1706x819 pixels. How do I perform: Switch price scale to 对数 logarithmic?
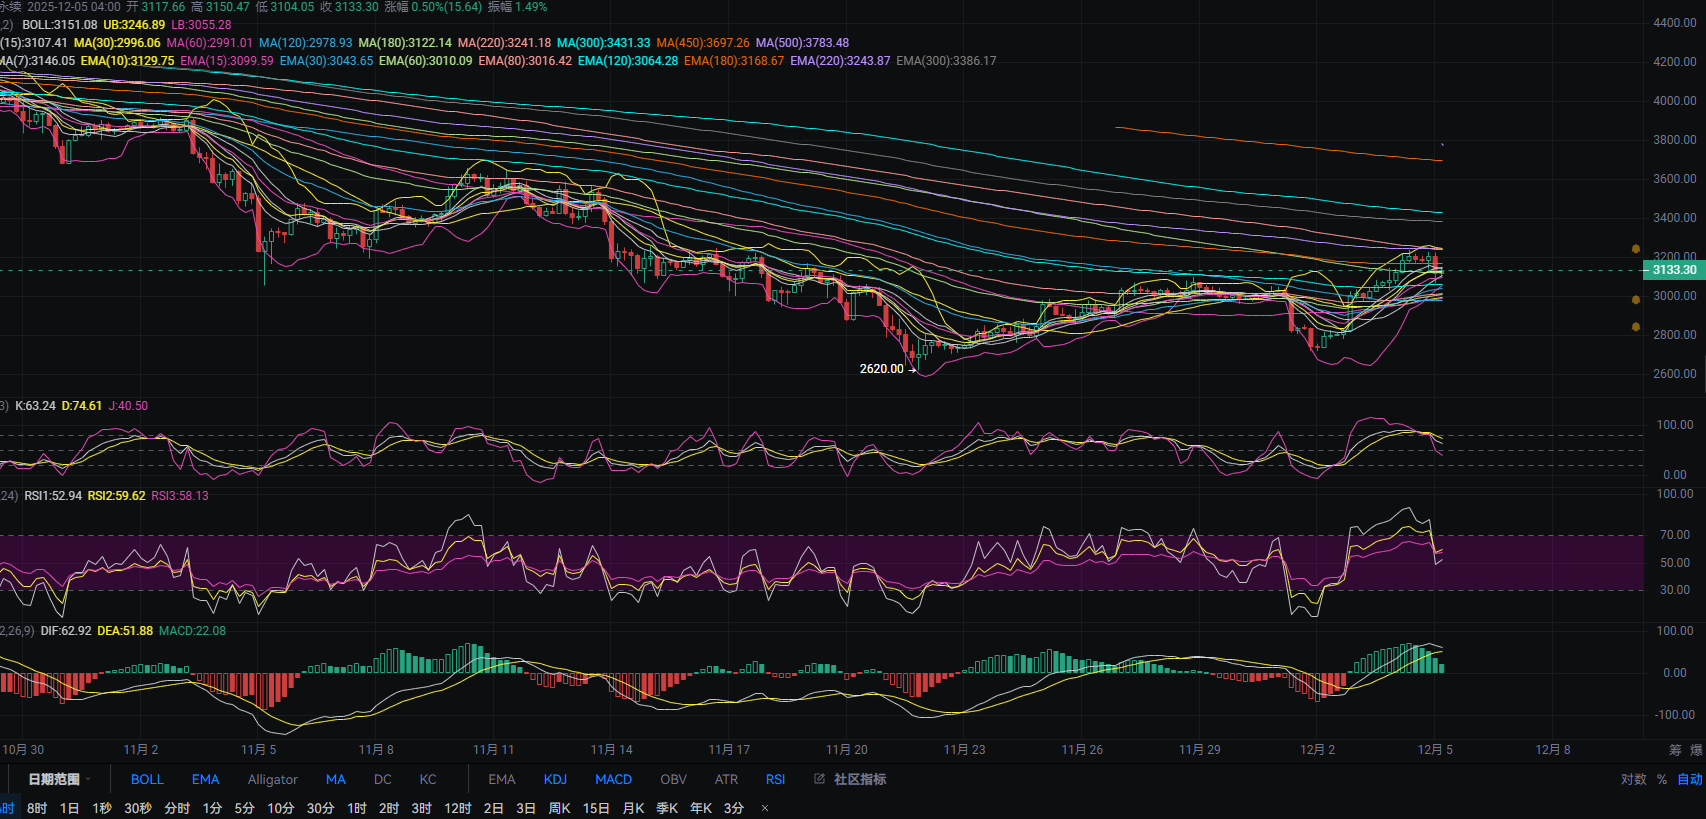(x=1633, y=779)
